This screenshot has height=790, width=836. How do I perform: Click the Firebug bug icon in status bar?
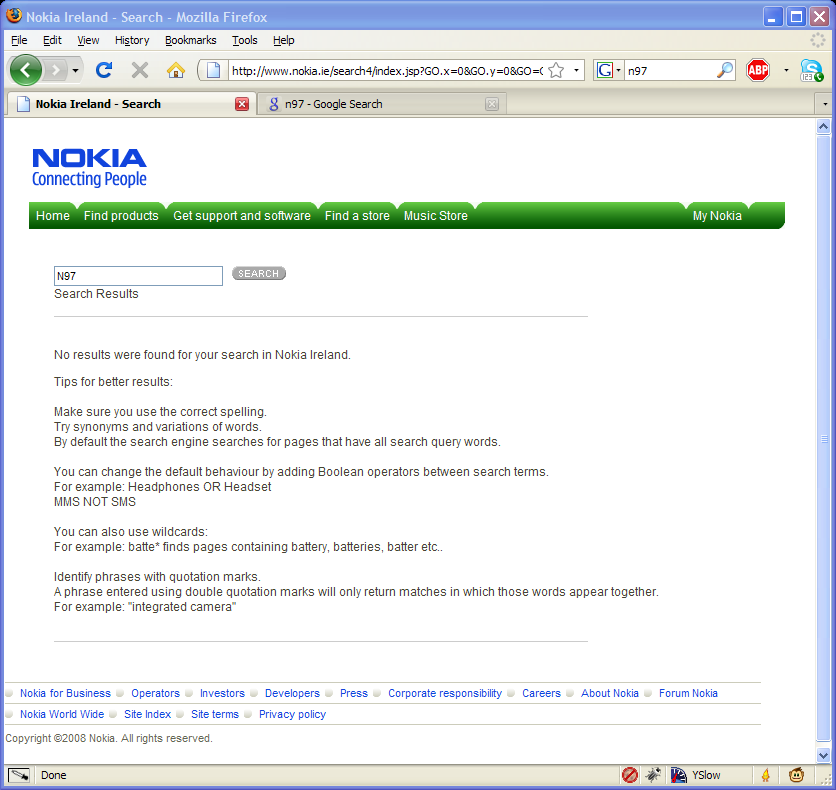(x=653, y=775)
